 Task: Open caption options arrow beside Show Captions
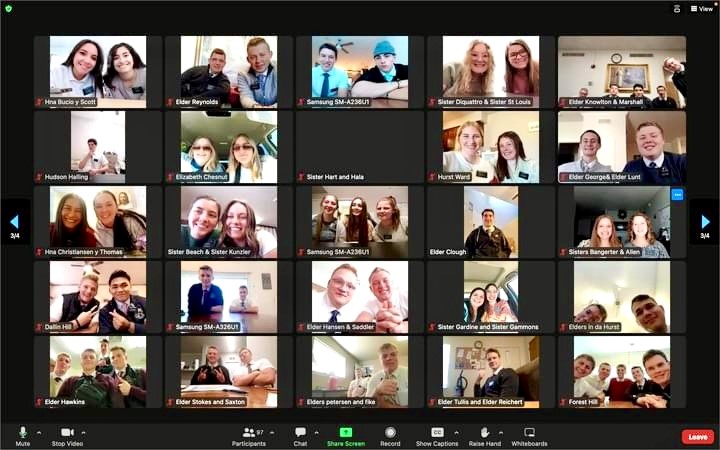[x=454, y=432]
